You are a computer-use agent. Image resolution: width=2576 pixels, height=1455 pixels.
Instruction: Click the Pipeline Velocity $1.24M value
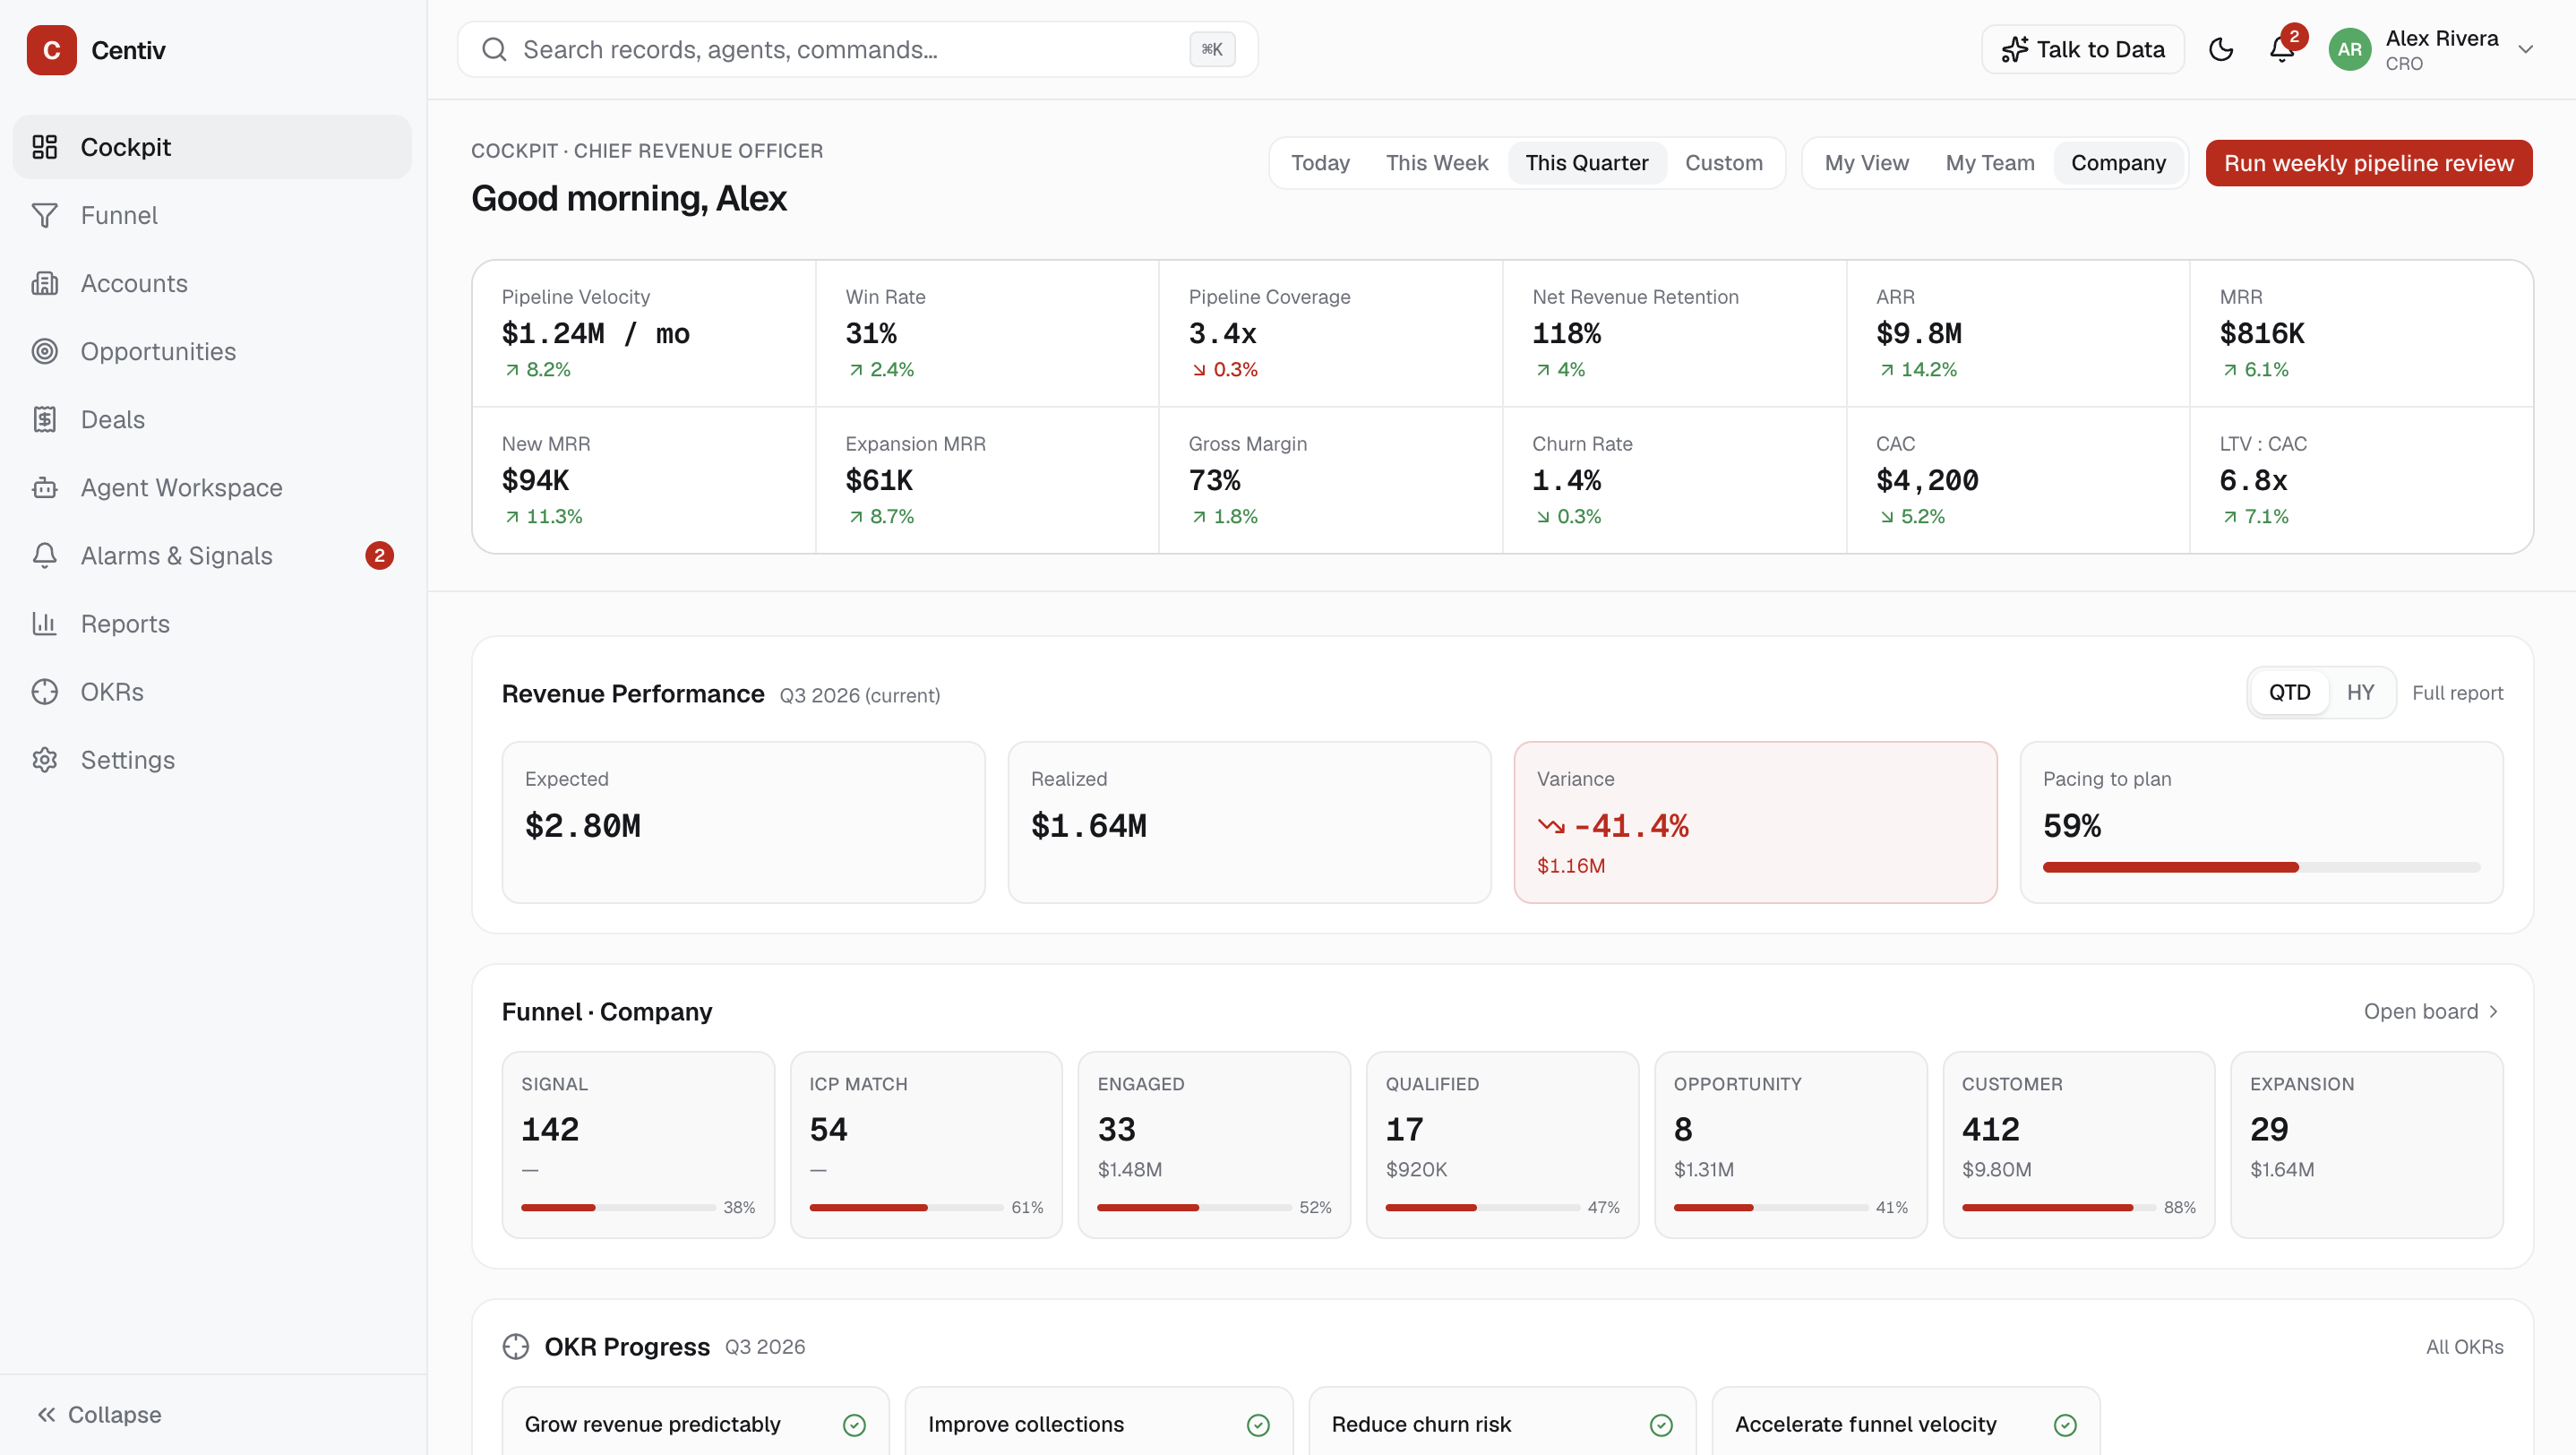coord(596,333)
